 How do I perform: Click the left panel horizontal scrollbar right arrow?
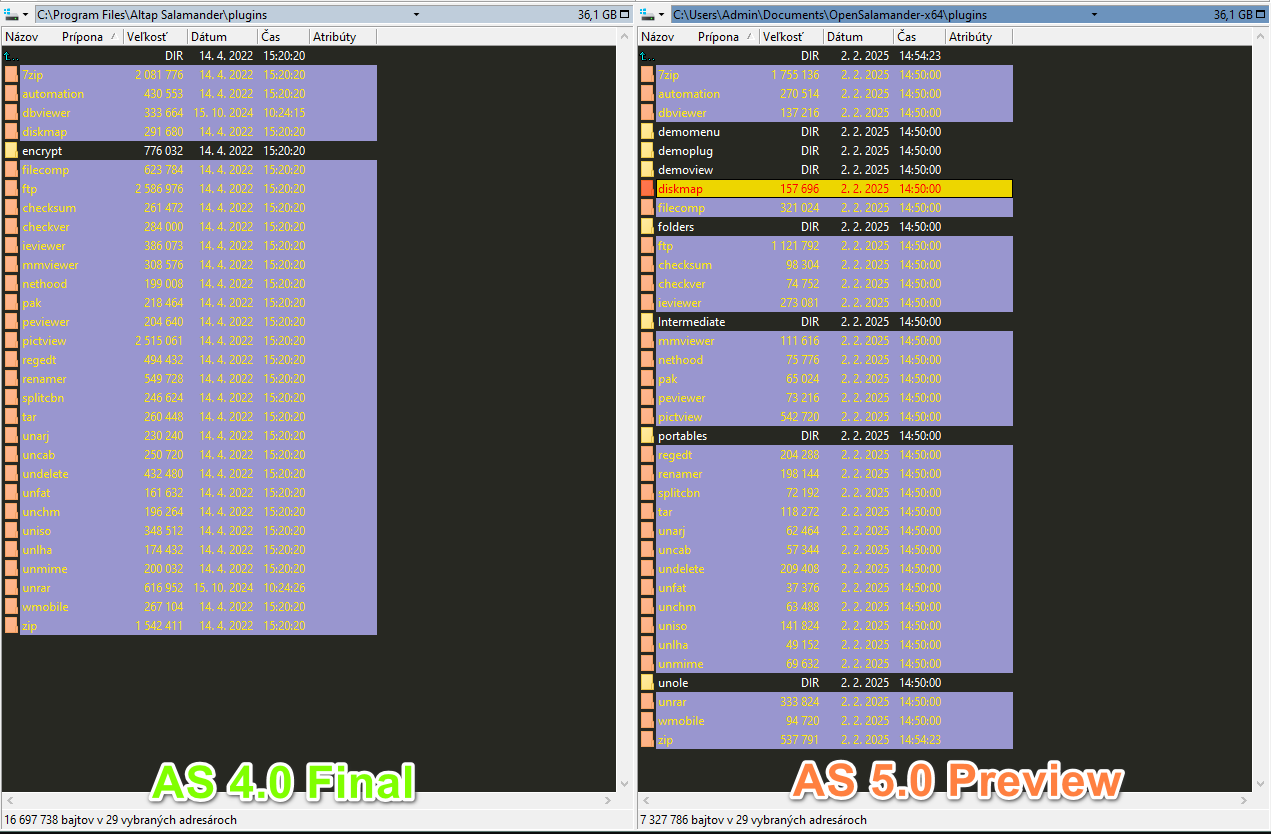(608, 801)
